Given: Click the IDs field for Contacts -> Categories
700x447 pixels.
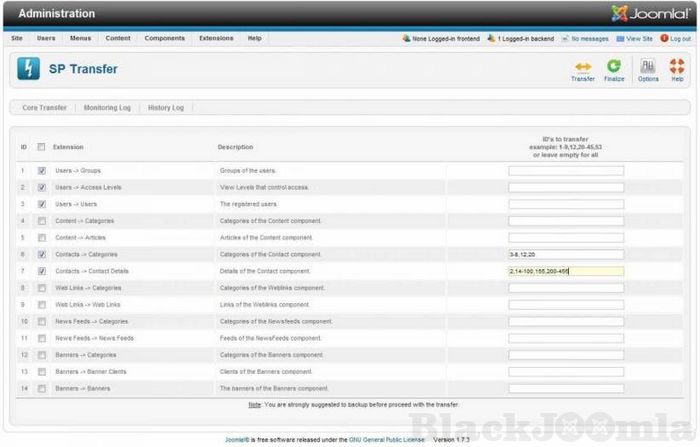Looking at the screenshot, I should tap(565, 254).
